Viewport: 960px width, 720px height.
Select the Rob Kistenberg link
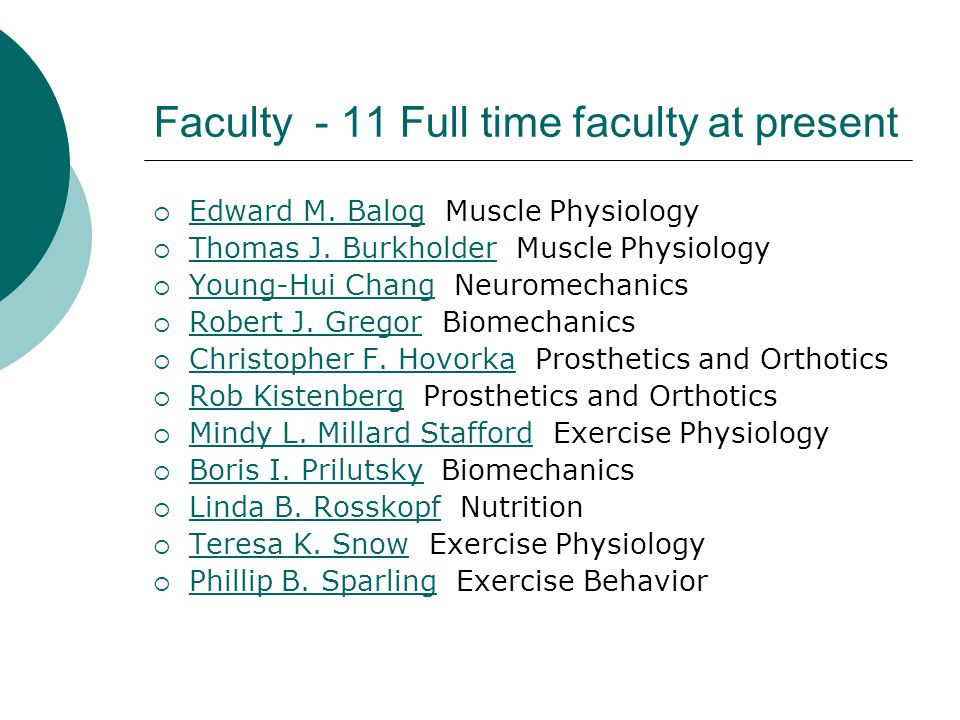click(296, 397)
